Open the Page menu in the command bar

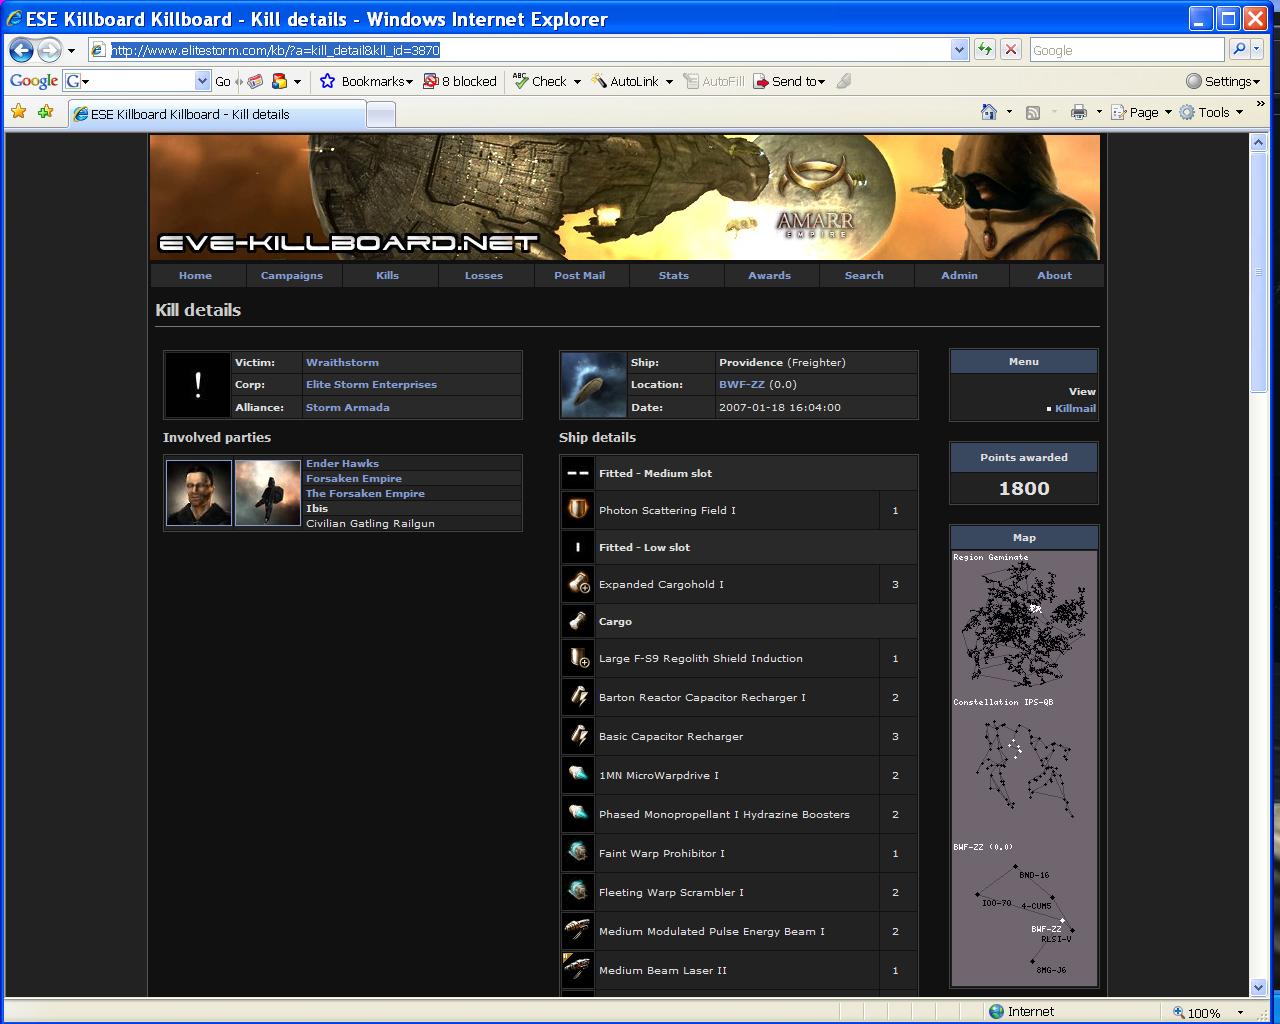[1141, 112]
